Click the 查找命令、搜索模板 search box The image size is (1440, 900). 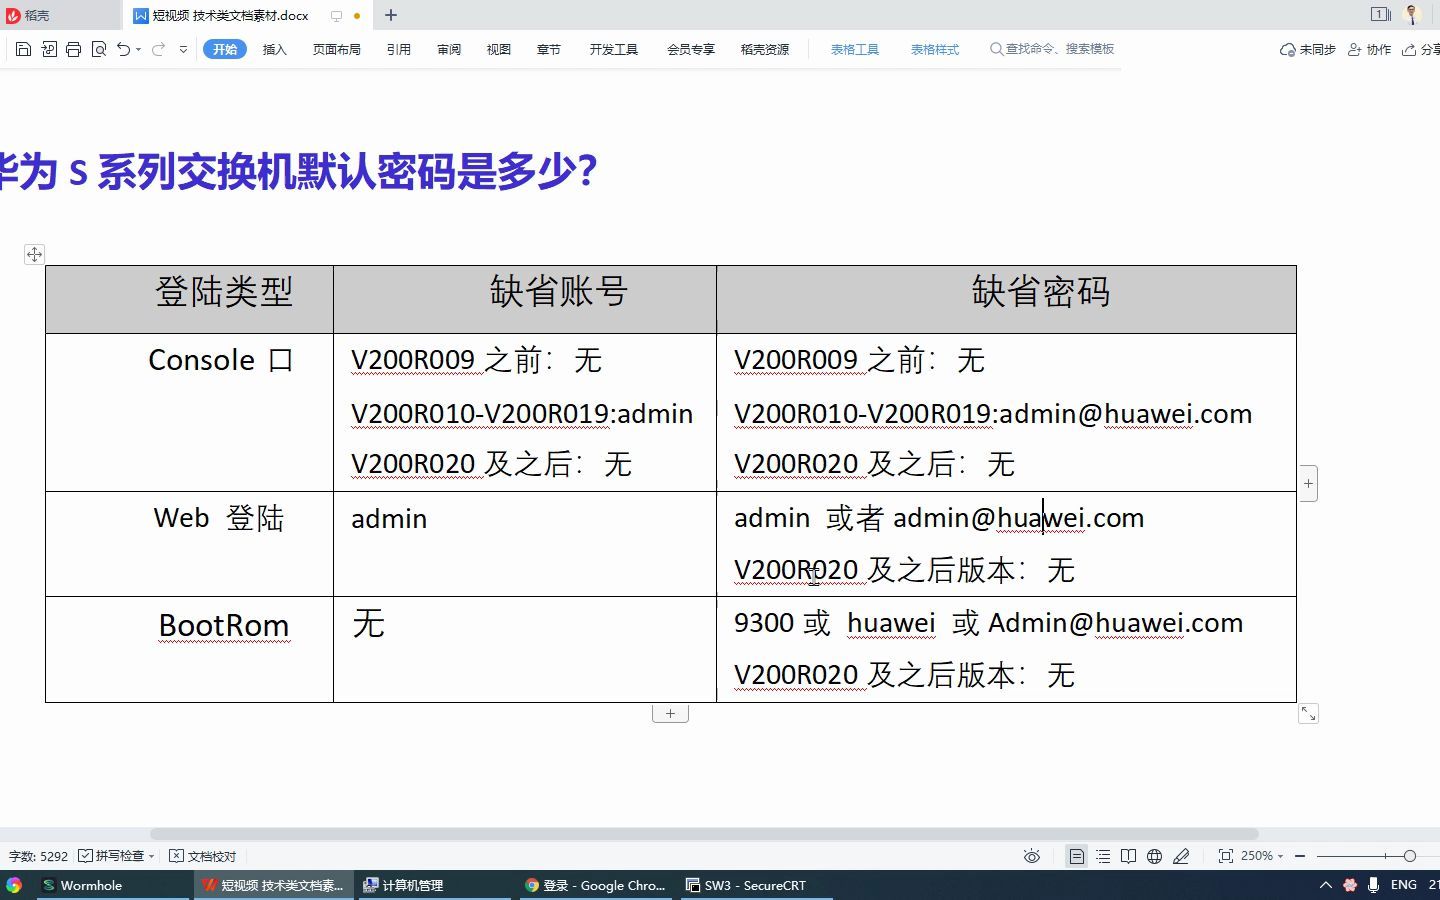point(1052,49)
